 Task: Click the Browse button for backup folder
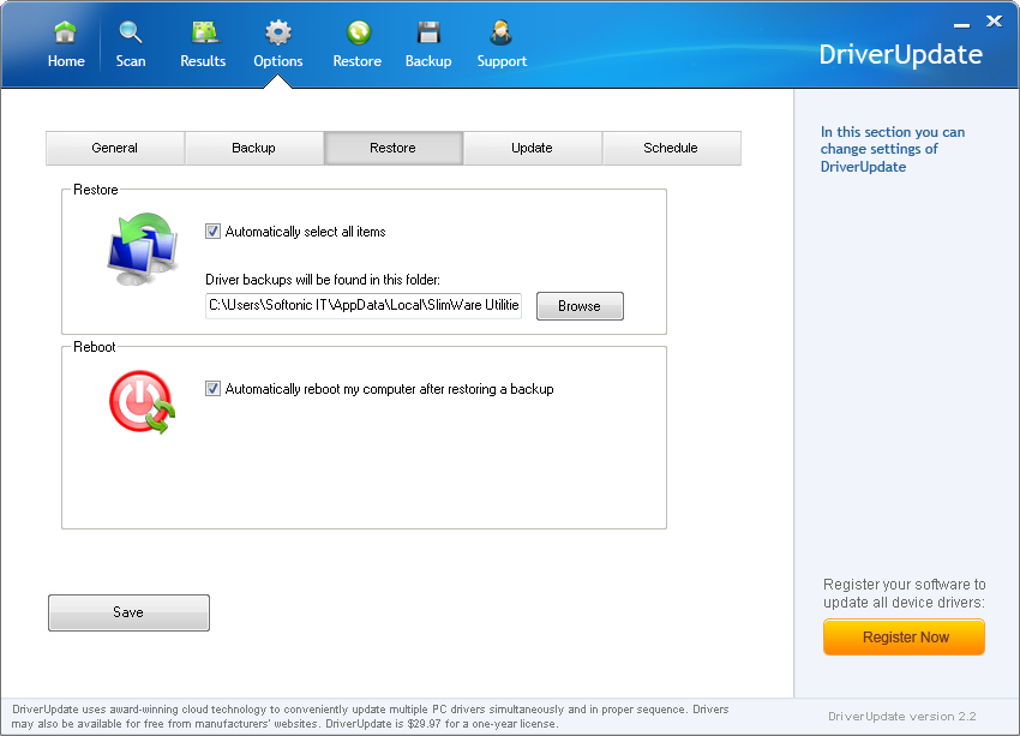tap(580, 306)
